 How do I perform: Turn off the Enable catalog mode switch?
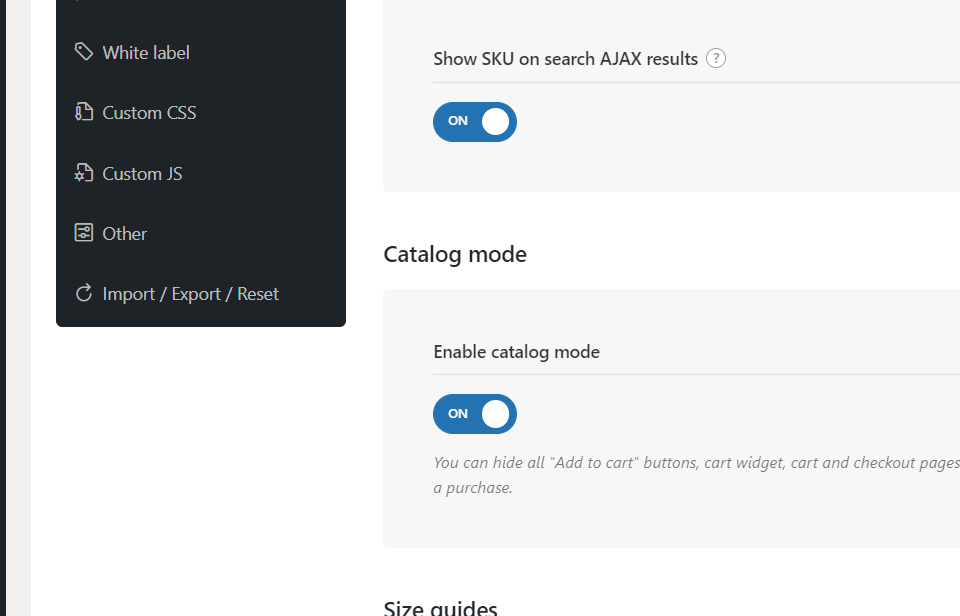coord(474,414)
